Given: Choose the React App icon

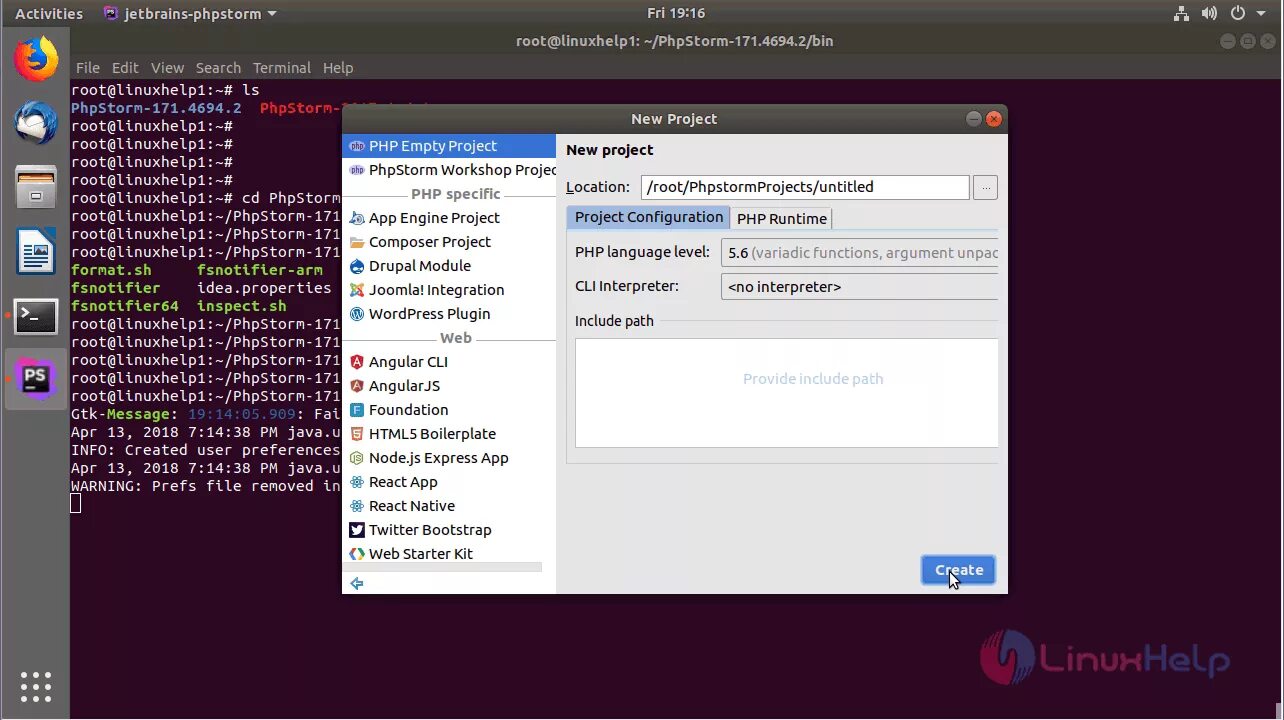Looking at the screenshot, I should tap(357, 482).
